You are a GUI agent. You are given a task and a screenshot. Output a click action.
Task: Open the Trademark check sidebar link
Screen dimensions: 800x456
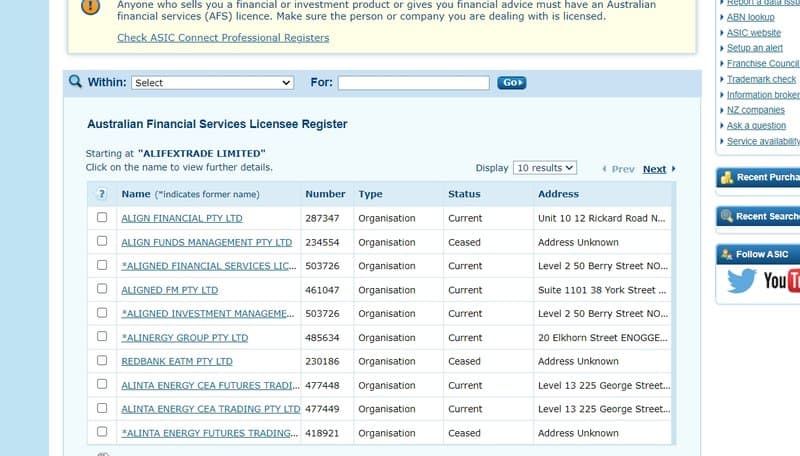pyautogui.click(x=761, y=79)
